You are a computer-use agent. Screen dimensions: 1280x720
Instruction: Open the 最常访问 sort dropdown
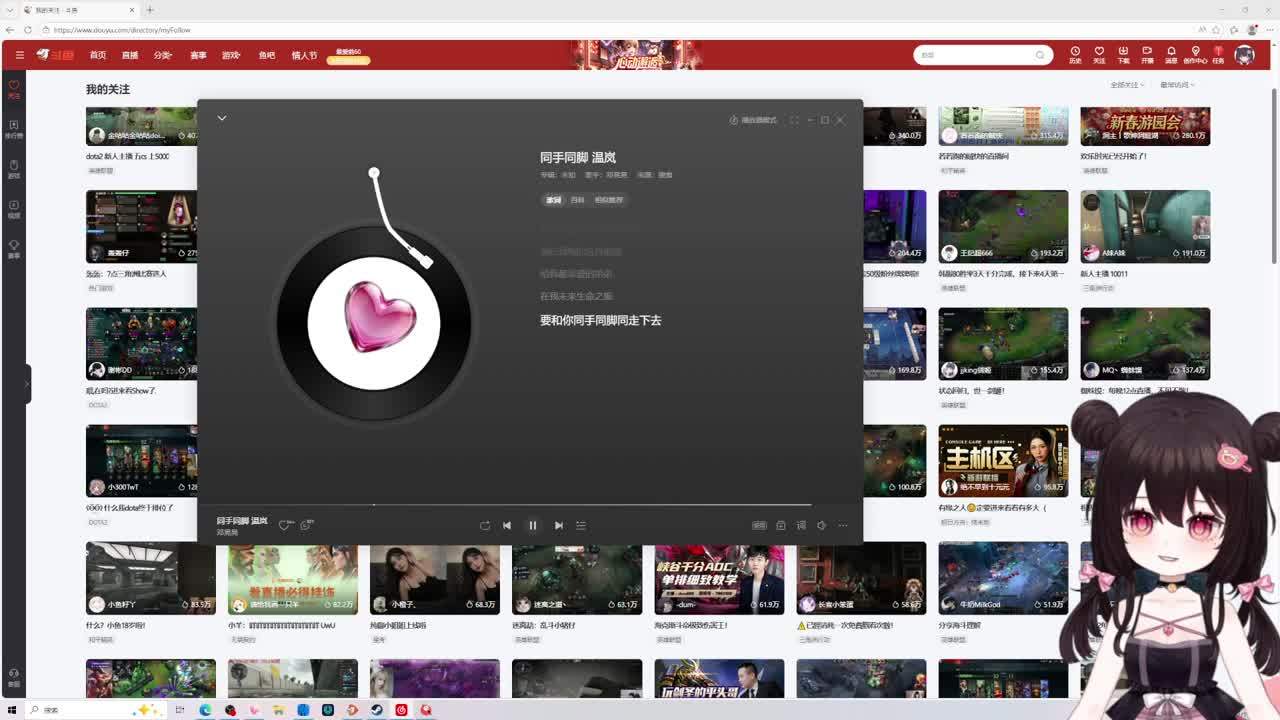tap(1176, 85)
